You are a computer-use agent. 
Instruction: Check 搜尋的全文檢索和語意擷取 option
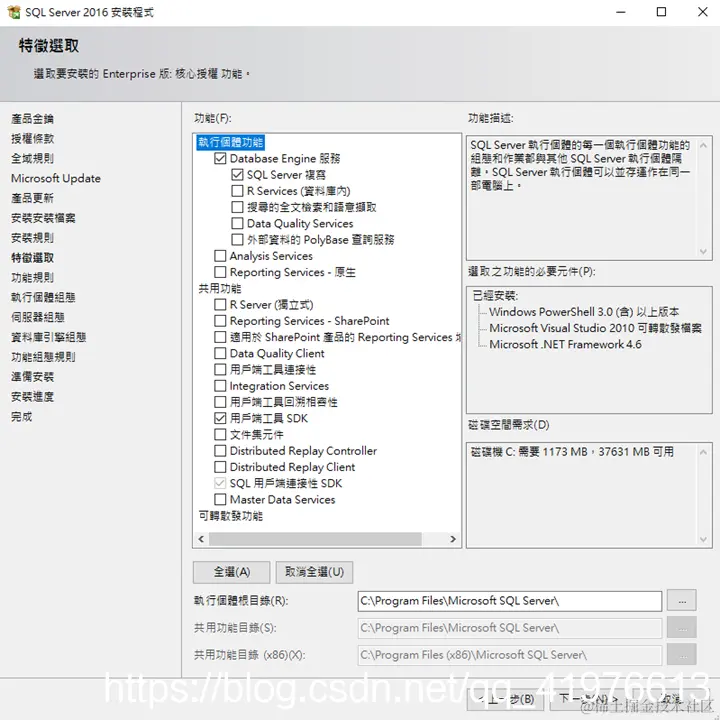[x=237, y=207]
